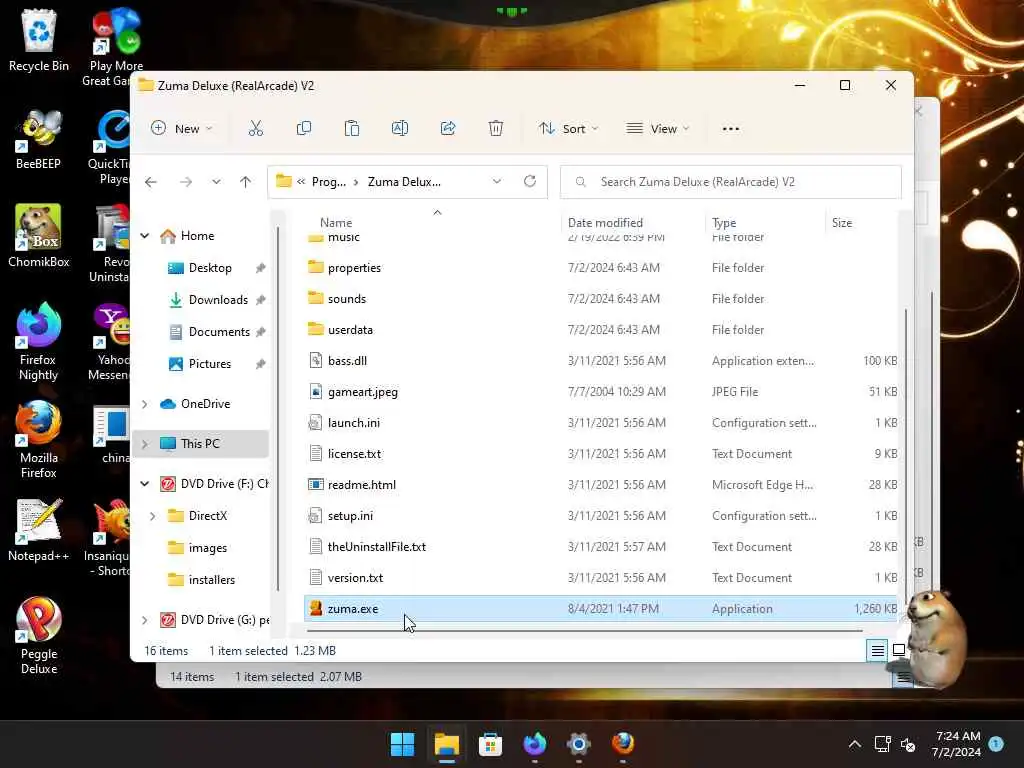This screenshot has height=768, width=1024.
Task: Select images folder in navigation tree
Action: point(208,548)
